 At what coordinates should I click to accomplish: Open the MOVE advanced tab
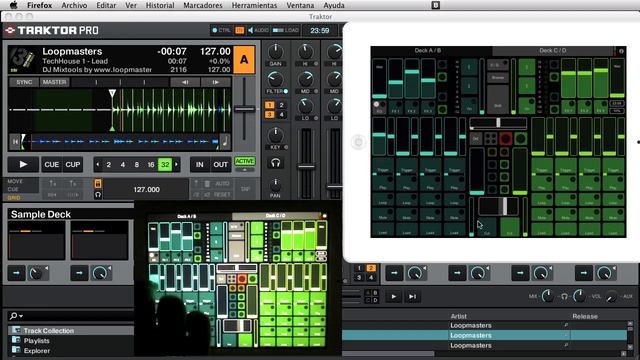click(x=15, y=181)
